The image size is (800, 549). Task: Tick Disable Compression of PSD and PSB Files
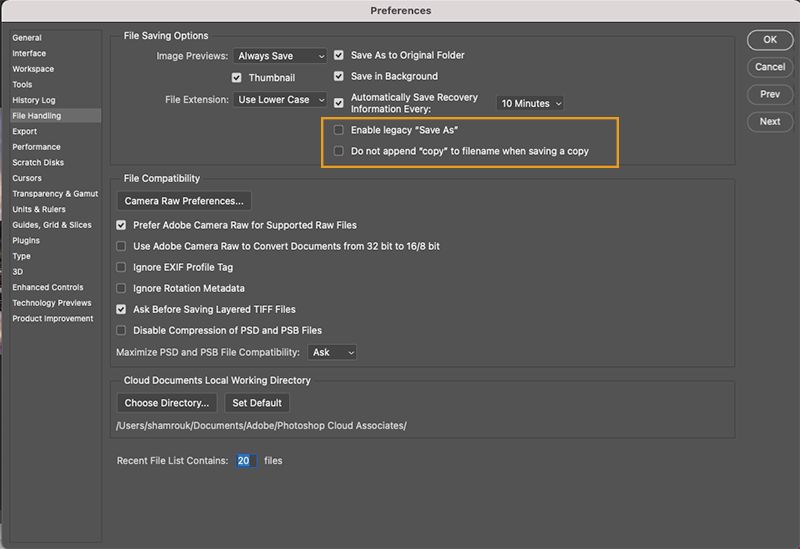coord(121,331)
